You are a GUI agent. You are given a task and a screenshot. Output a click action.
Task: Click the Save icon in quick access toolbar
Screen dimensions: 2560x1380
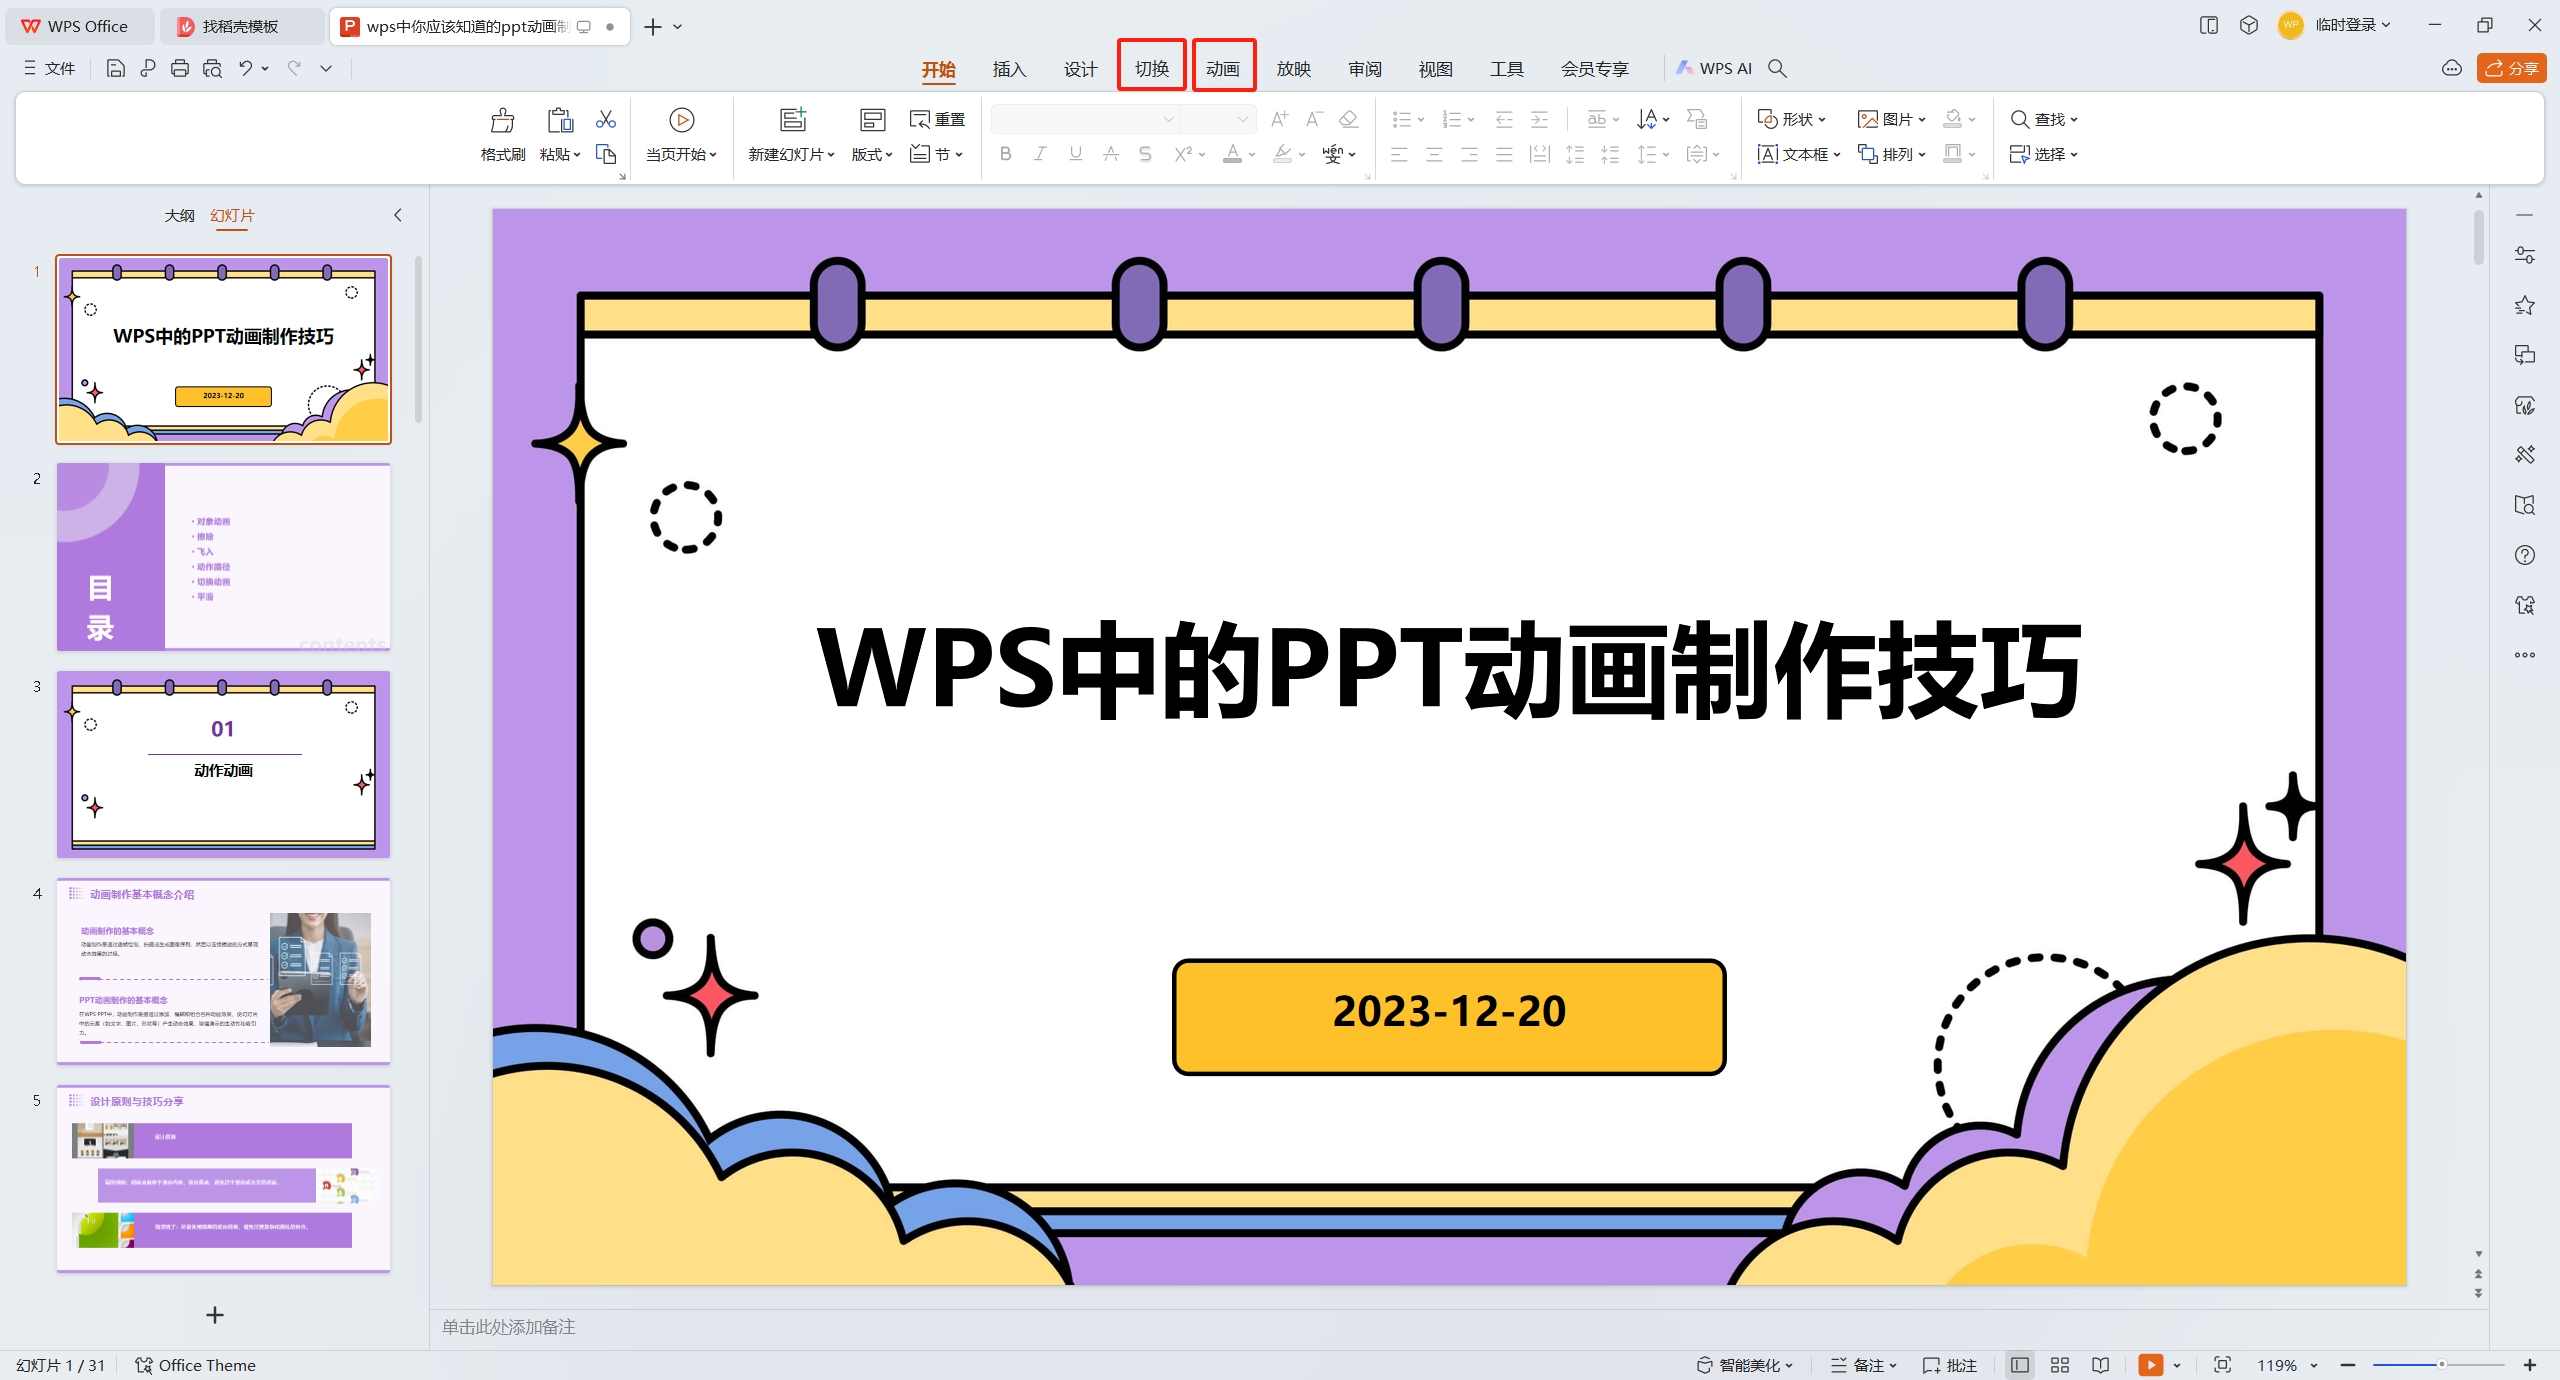click(115, 68)
